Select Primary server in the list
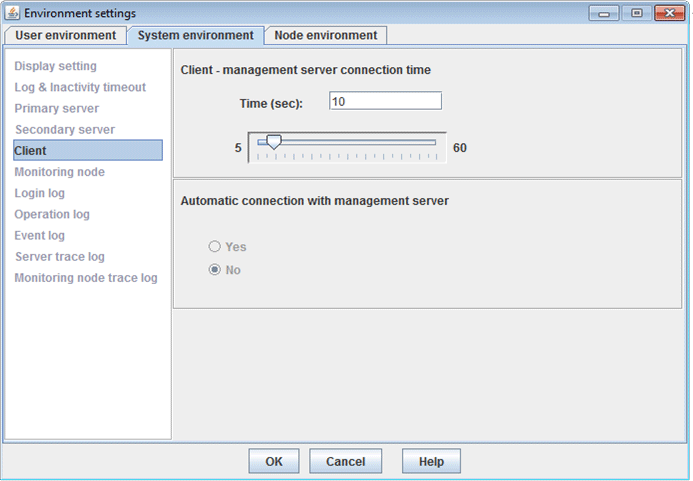This screenshot has height=481, width=693. click(57, 108)
